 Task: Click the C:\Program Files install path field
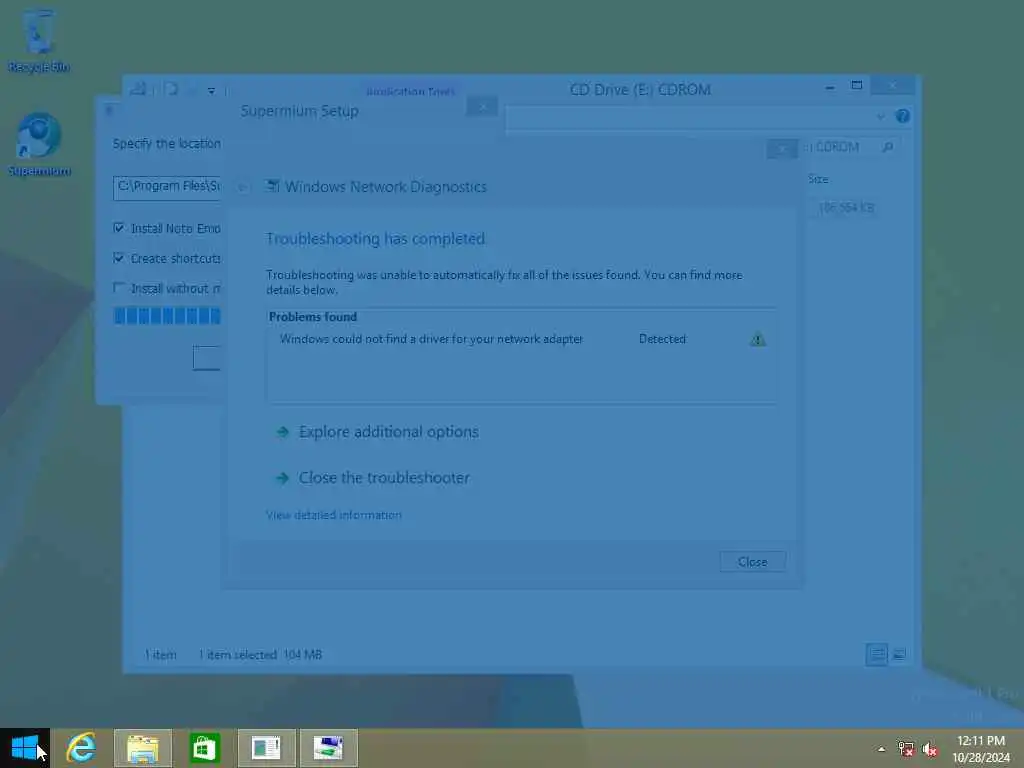(167, 187)
